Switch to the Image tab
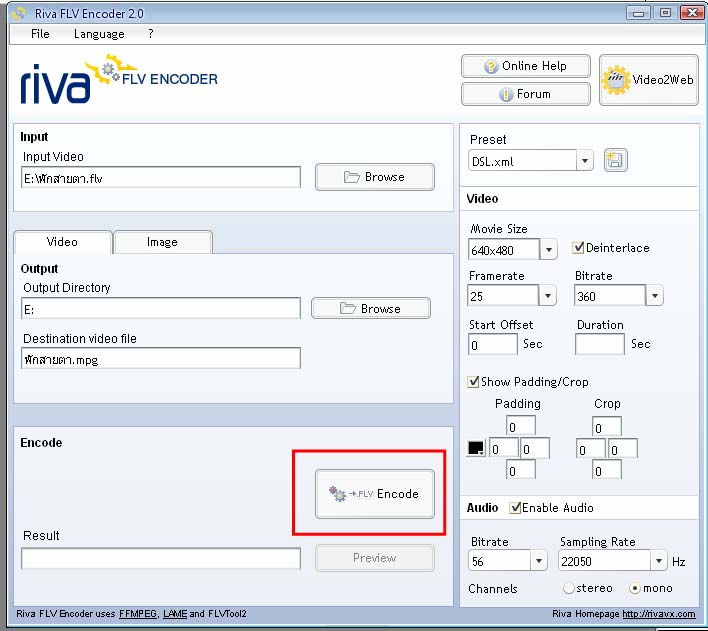Screen dimensions: 708x631 163,242
